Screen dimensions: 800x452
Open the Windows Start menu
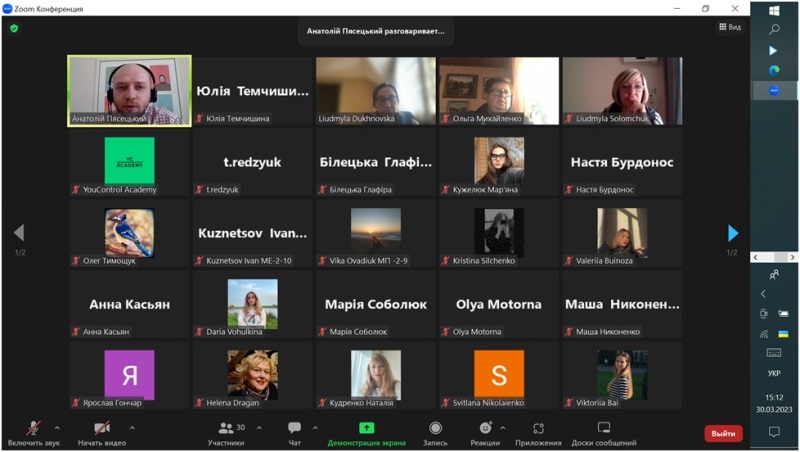(x=774, y=11)
